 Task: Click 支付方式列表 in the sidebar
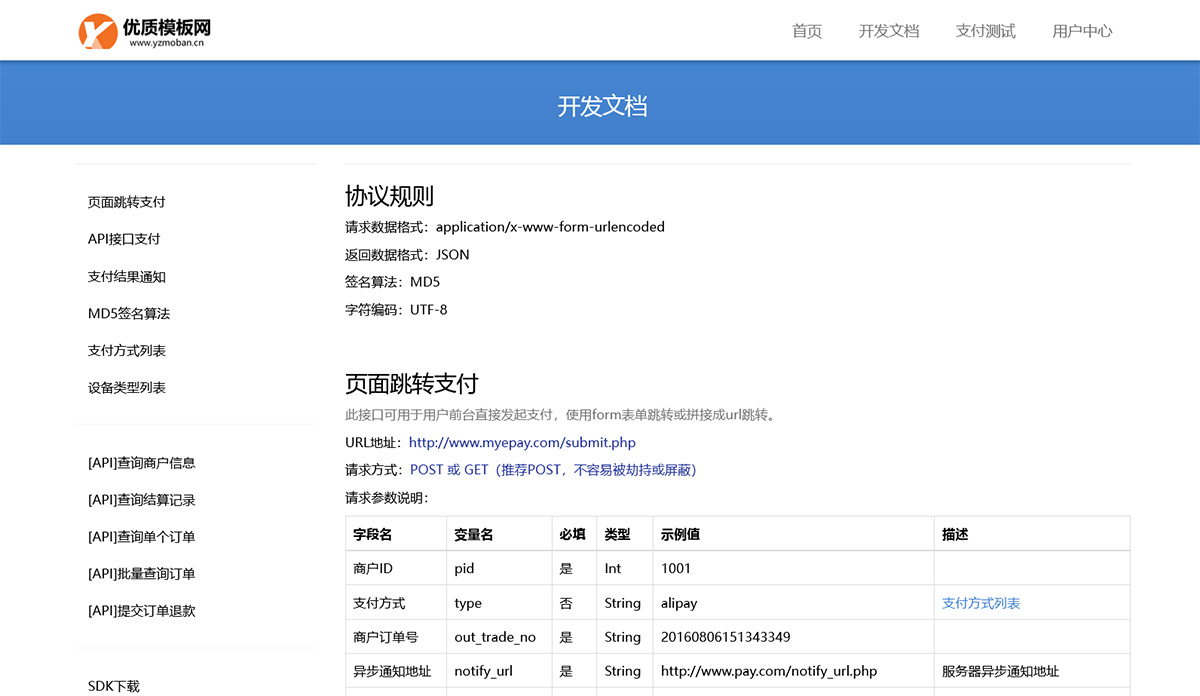126,351
